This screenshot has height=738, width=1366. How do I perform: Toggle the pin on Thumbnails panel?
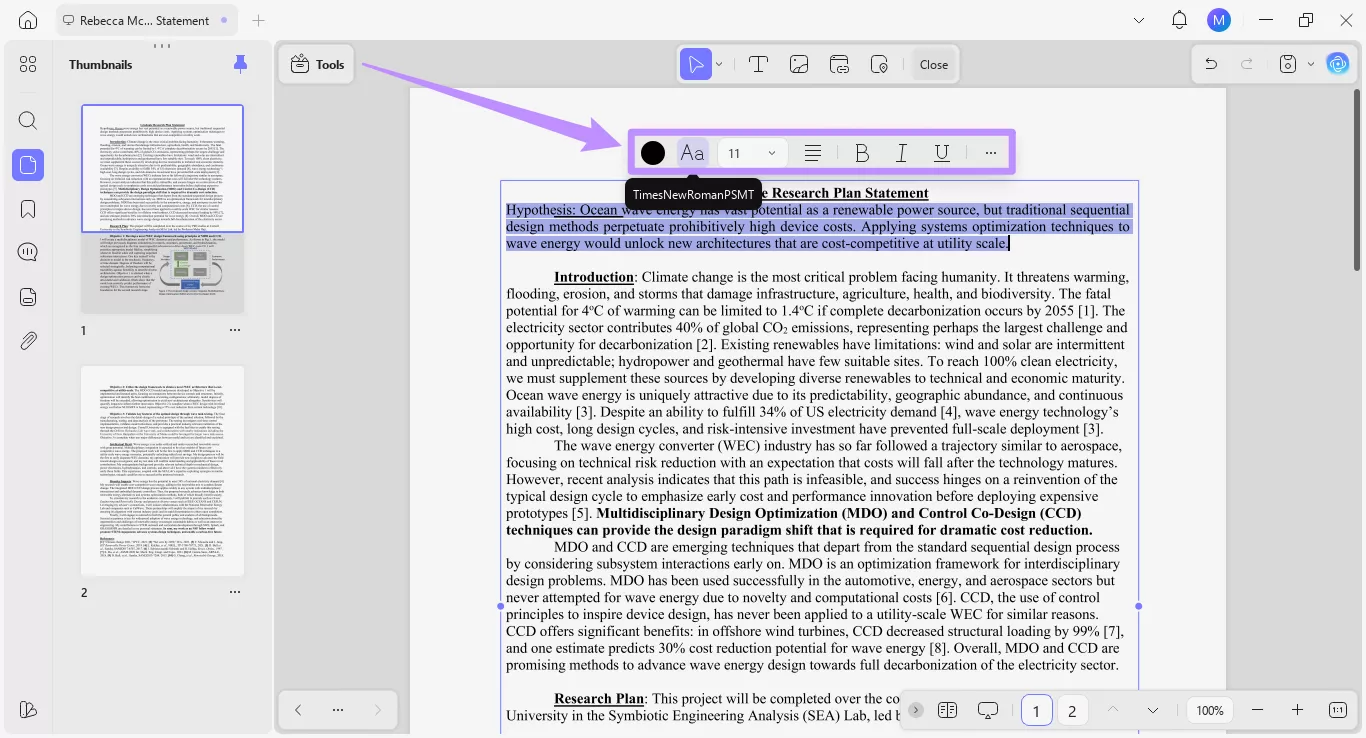click(x=240, y=64)
